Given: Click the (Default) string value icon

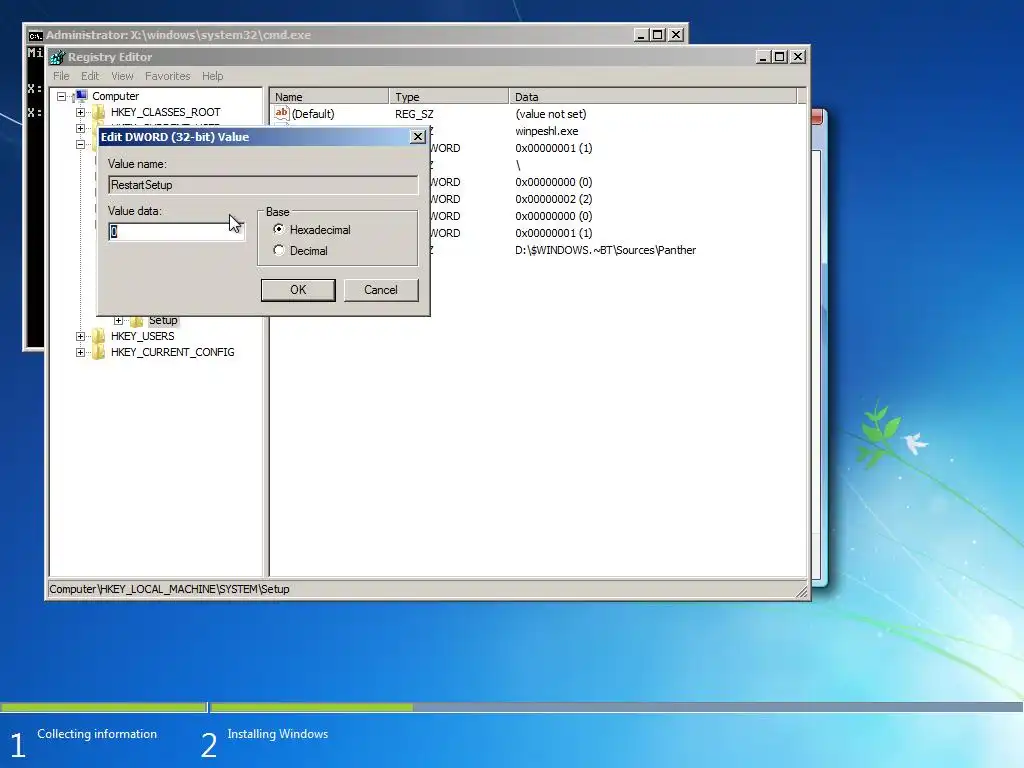Looking at the screenshot, I should click(x=281, y=114).
